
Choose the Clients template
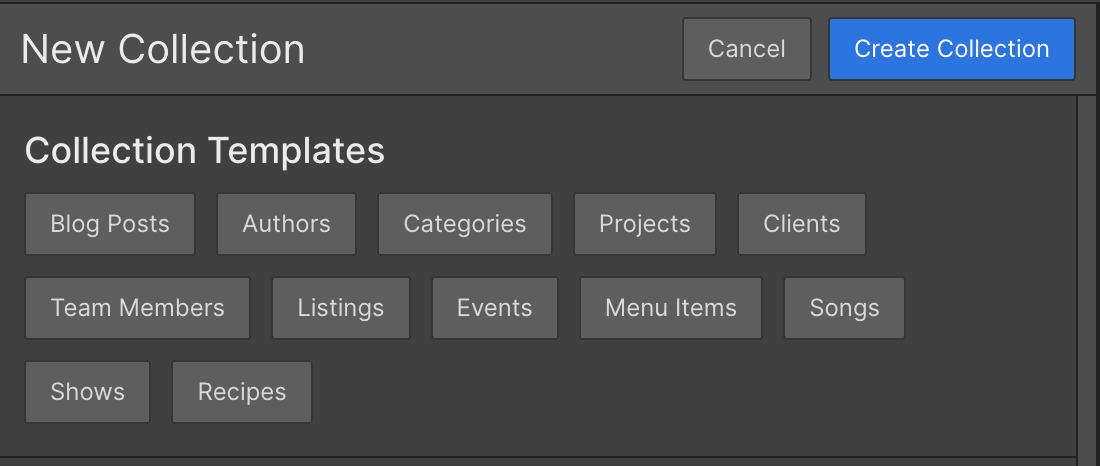tap(802, 224)
